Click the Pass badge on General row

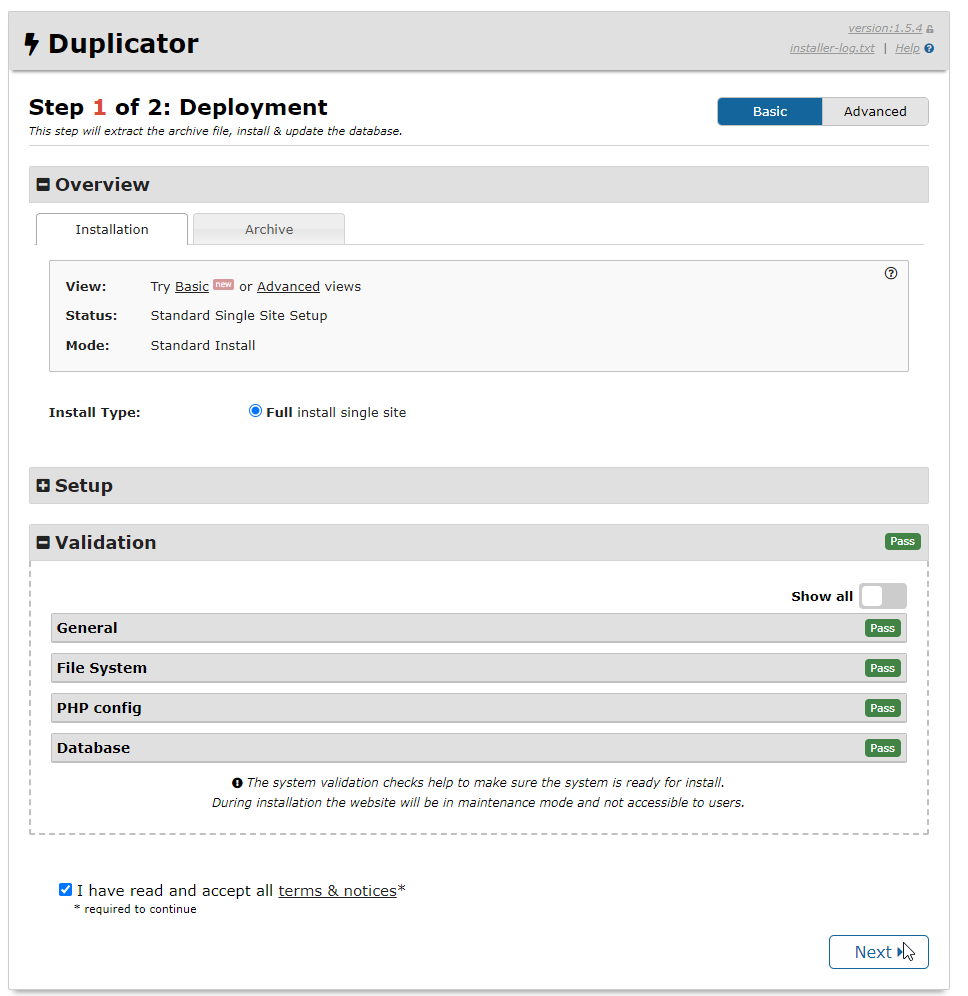(x=882, y=628)
